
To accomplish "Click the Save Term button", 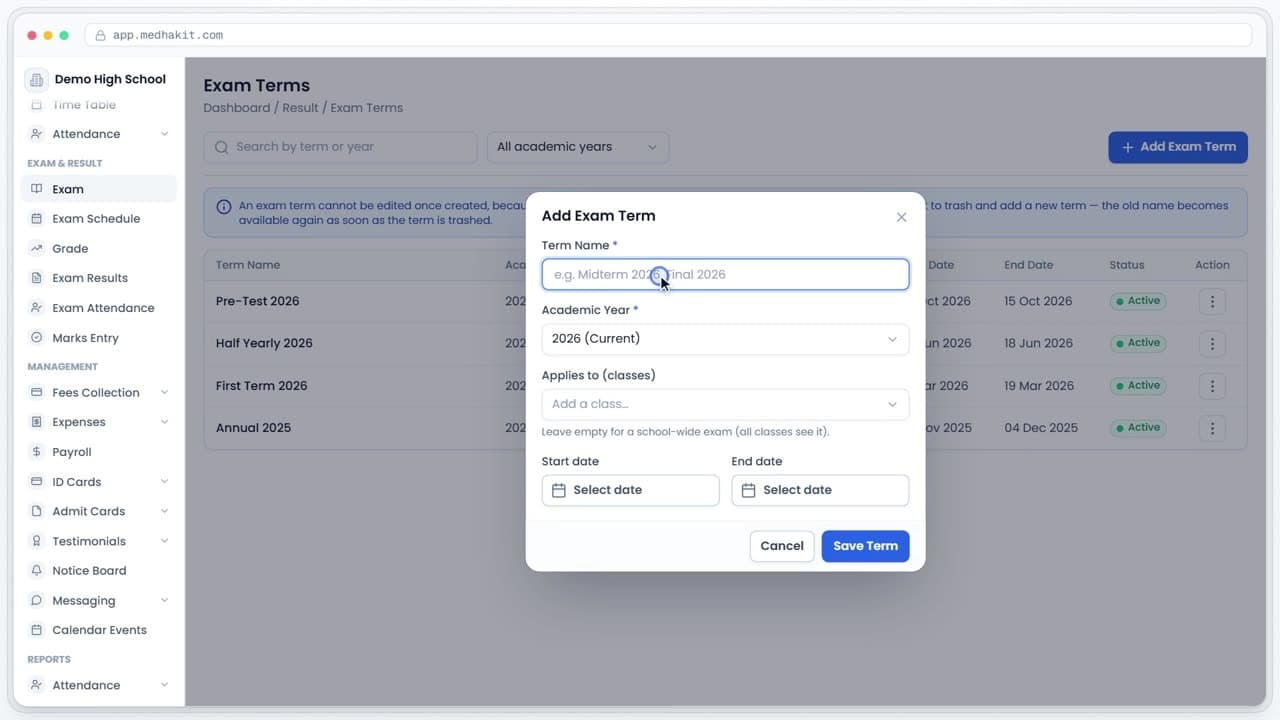I will point(865,546).
